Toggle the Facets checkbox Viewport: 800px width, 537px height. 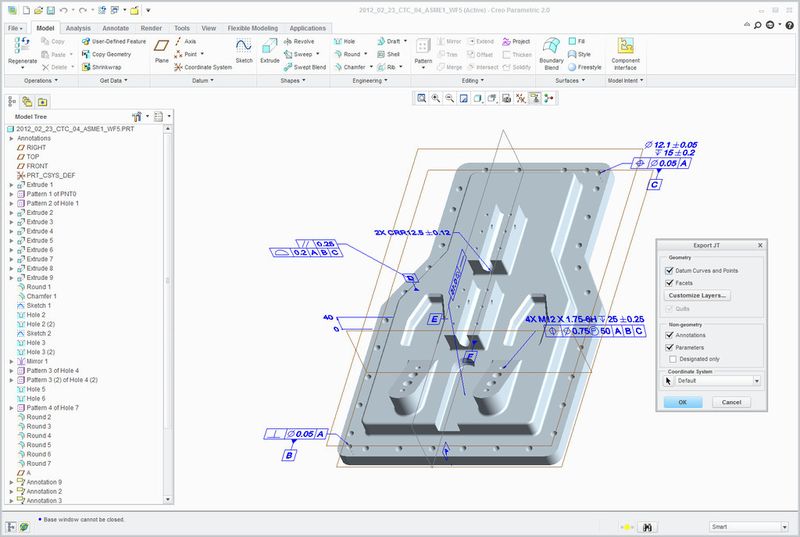[669, 283]
